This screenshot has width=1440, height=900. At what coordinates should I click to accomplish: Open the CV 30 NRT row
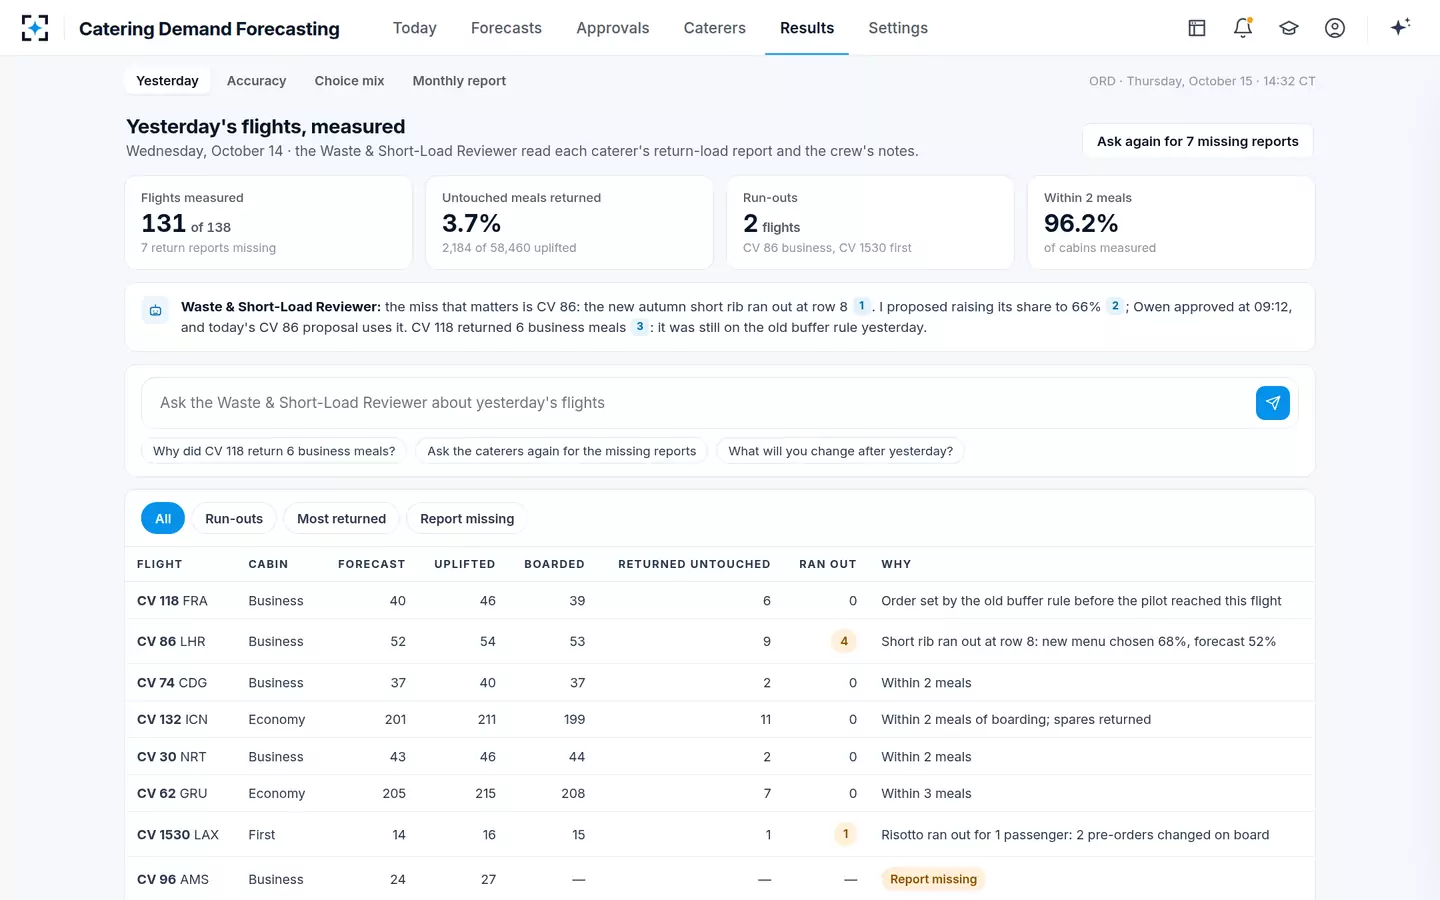tap(720, 757)
